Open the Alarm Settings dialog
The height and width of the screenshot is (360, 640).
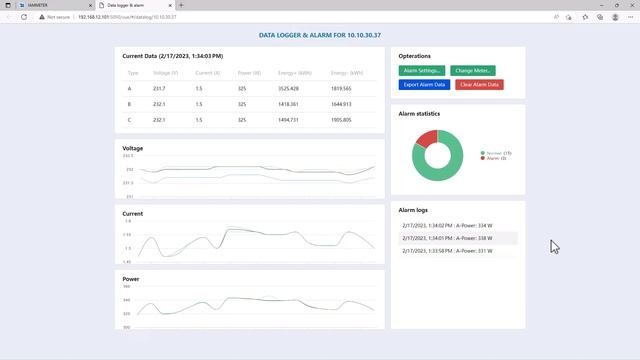[x=422, y=71]
